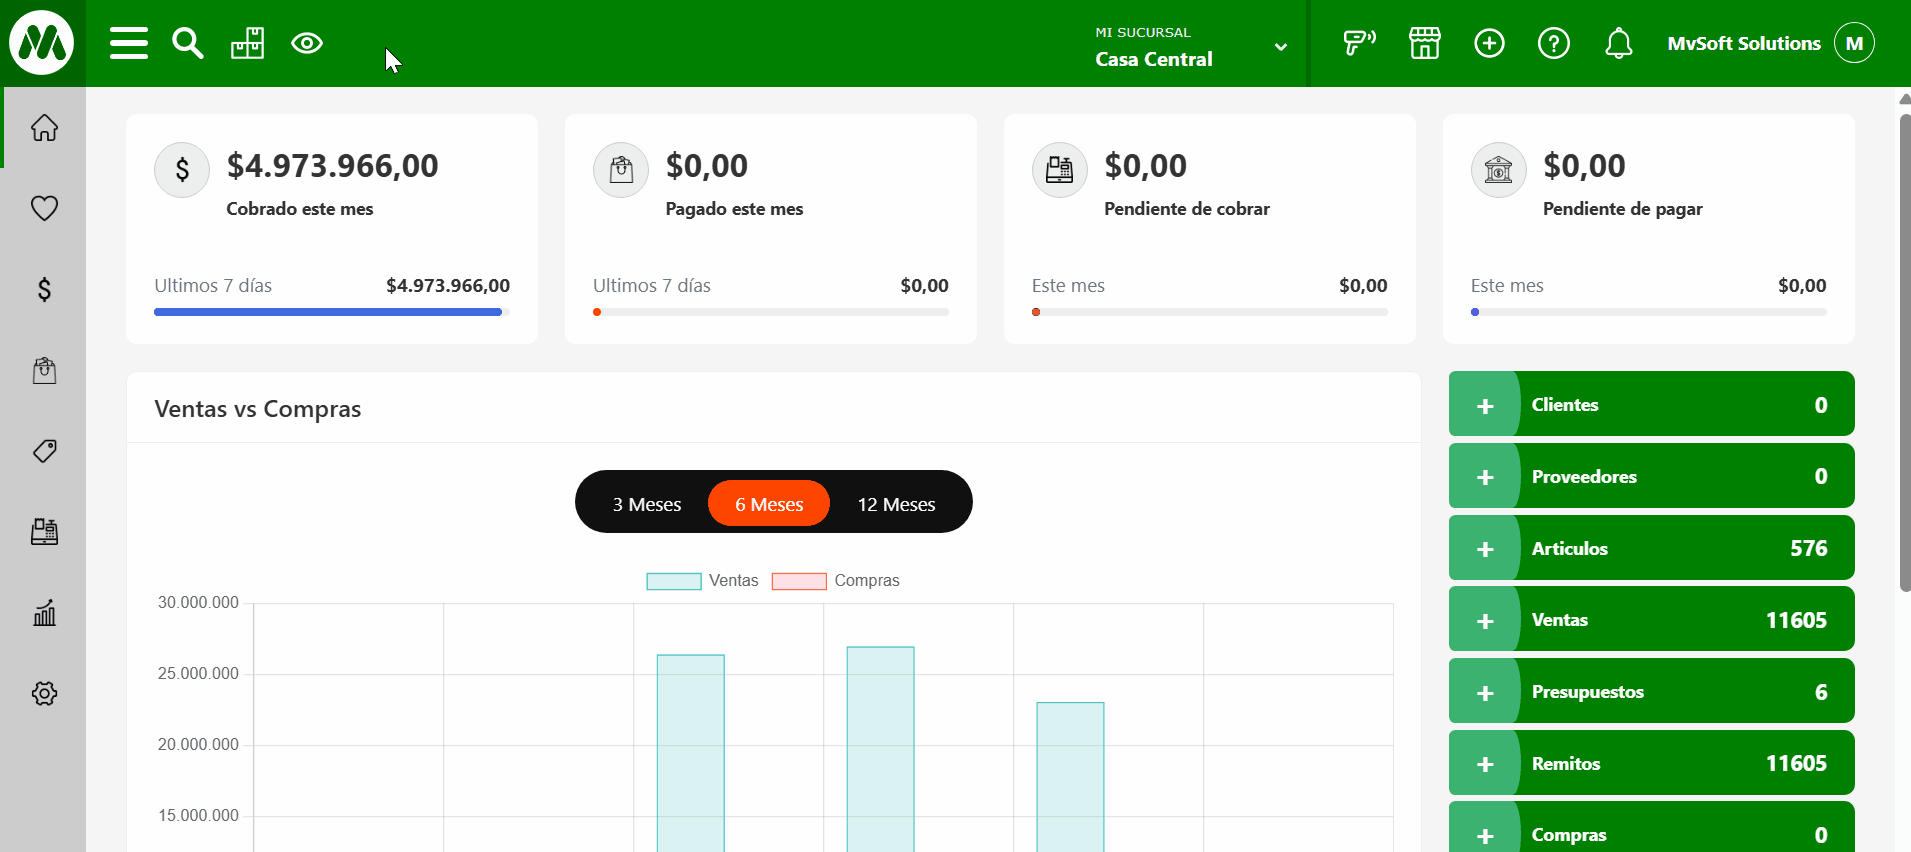Screen dimensions: 1911x852
Task: Open the notifications bell
Action: [1618, 43]
